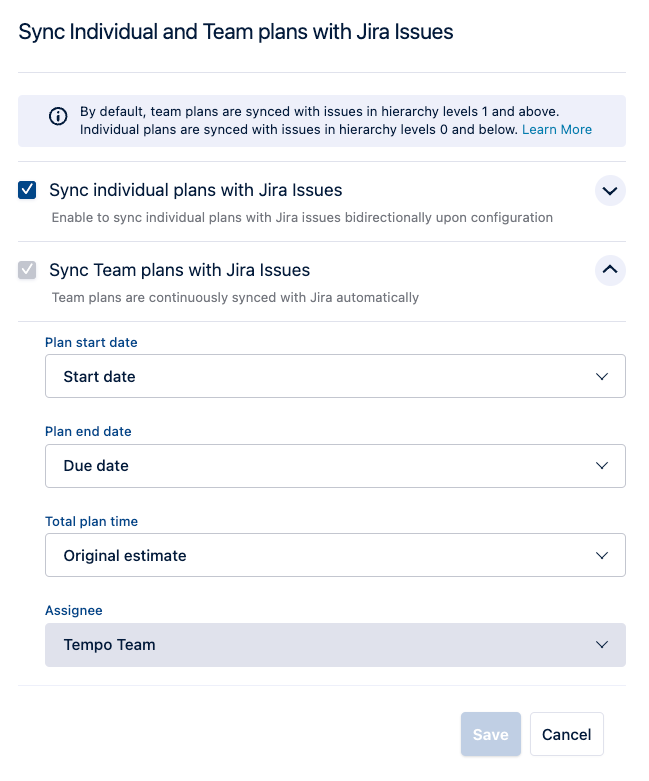The height and width of the screenshot is (781, 649).
Task: Click the arrow icon beside Start date
Action: [x=602, y=377]
